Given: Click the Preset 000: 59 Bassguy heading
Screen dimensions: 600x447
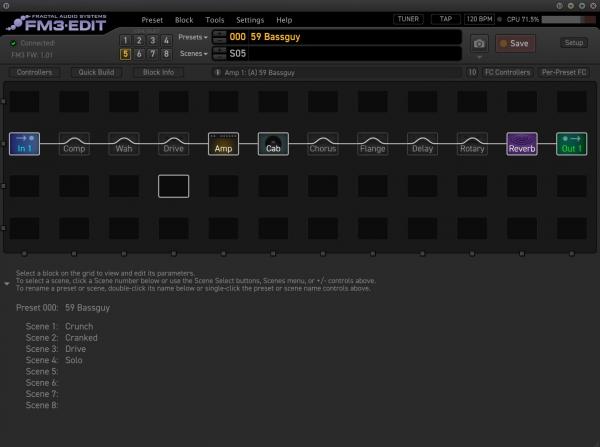Looking at the screenshot, I should point(63,308).
